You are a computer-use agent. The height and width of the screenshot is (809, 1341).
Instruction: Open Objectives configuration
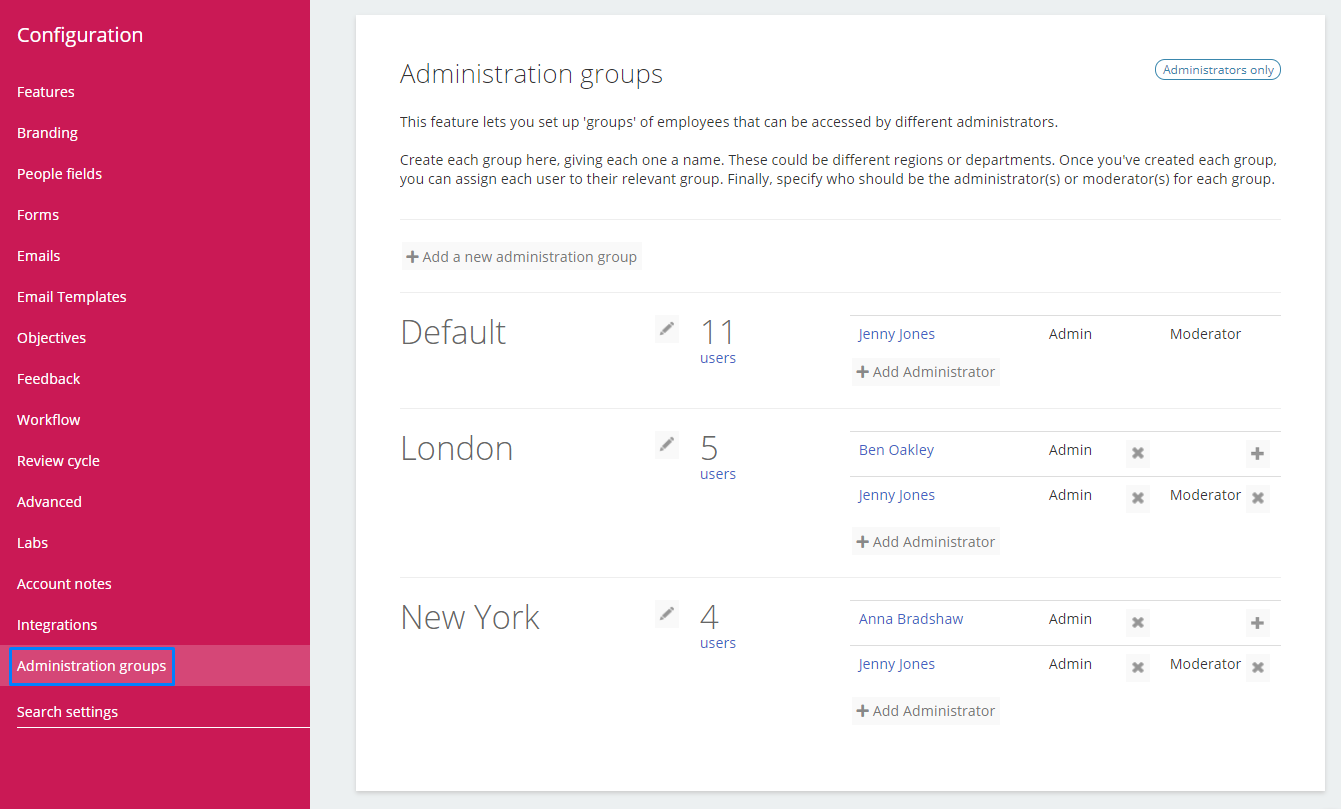pos(52,338)
